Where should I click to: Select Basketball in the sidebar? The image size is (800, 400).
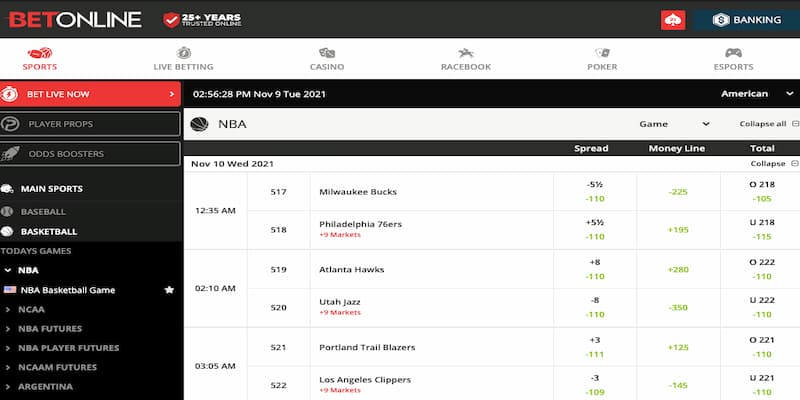click(x=49, y=232)
